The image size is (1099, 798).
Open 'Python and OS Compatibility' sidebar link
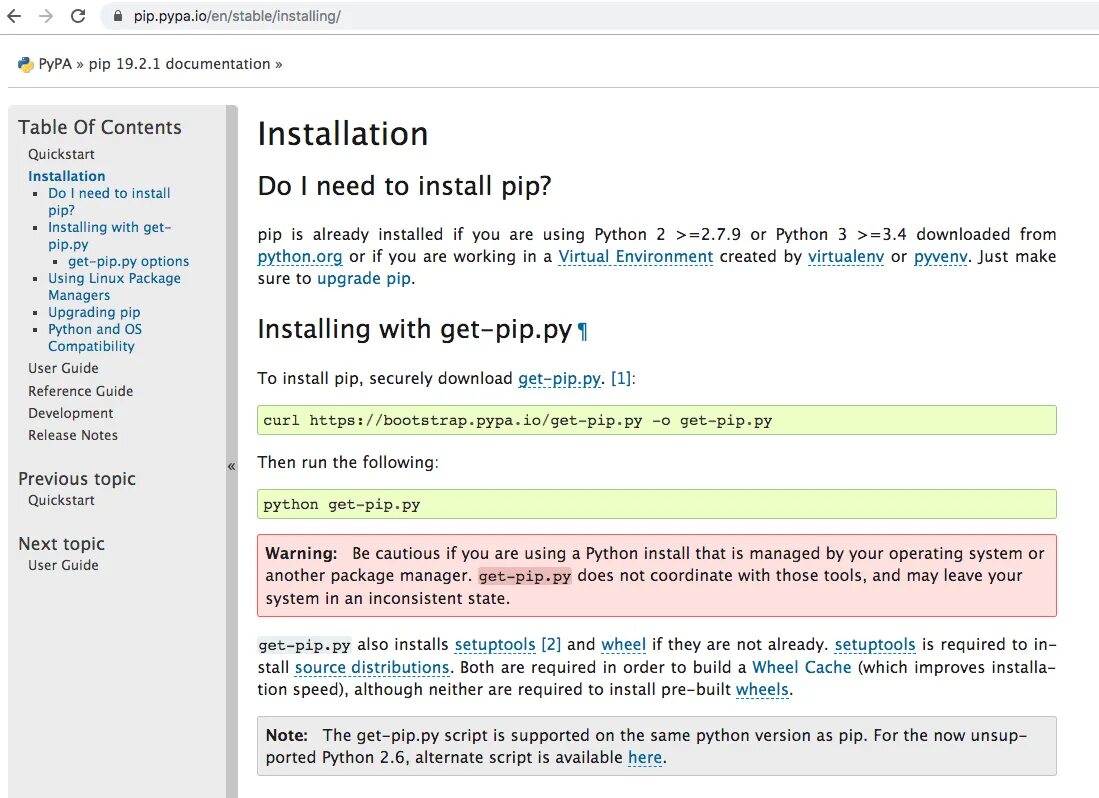coord(95,337)
